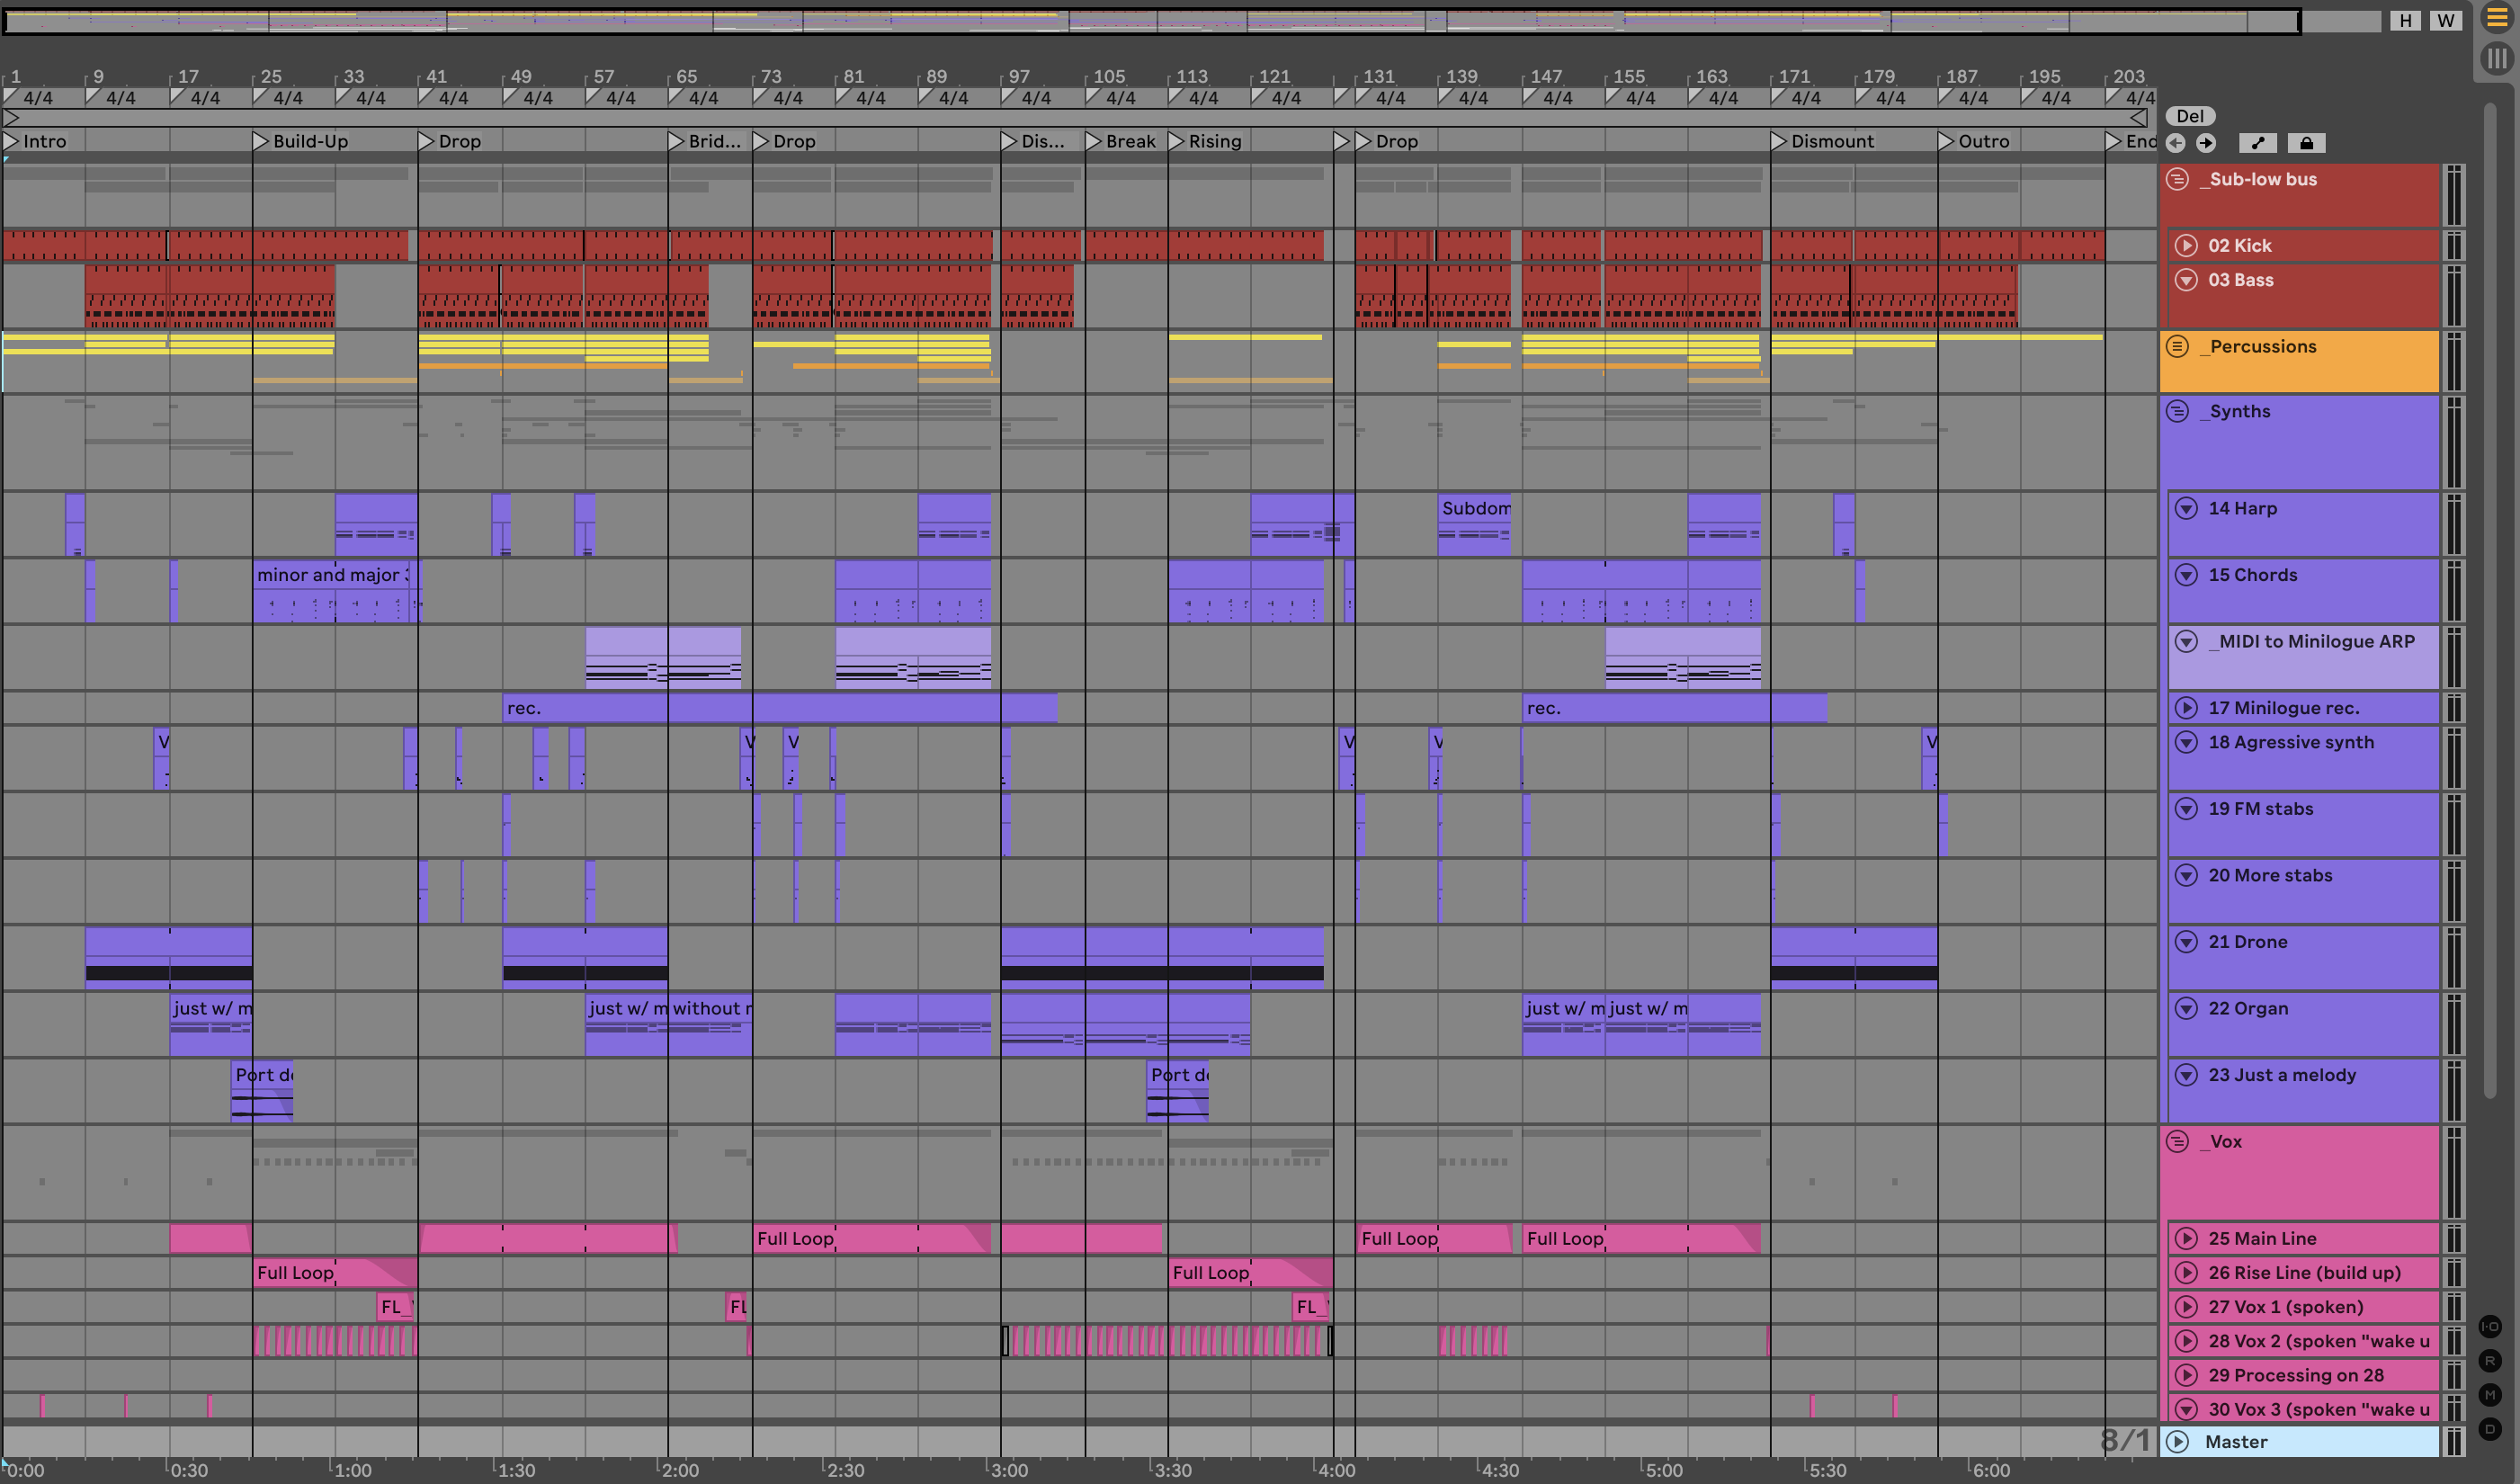
Task: Click the Dismount locator marker
Action: pyautogui.click(x=1778, y=141)
